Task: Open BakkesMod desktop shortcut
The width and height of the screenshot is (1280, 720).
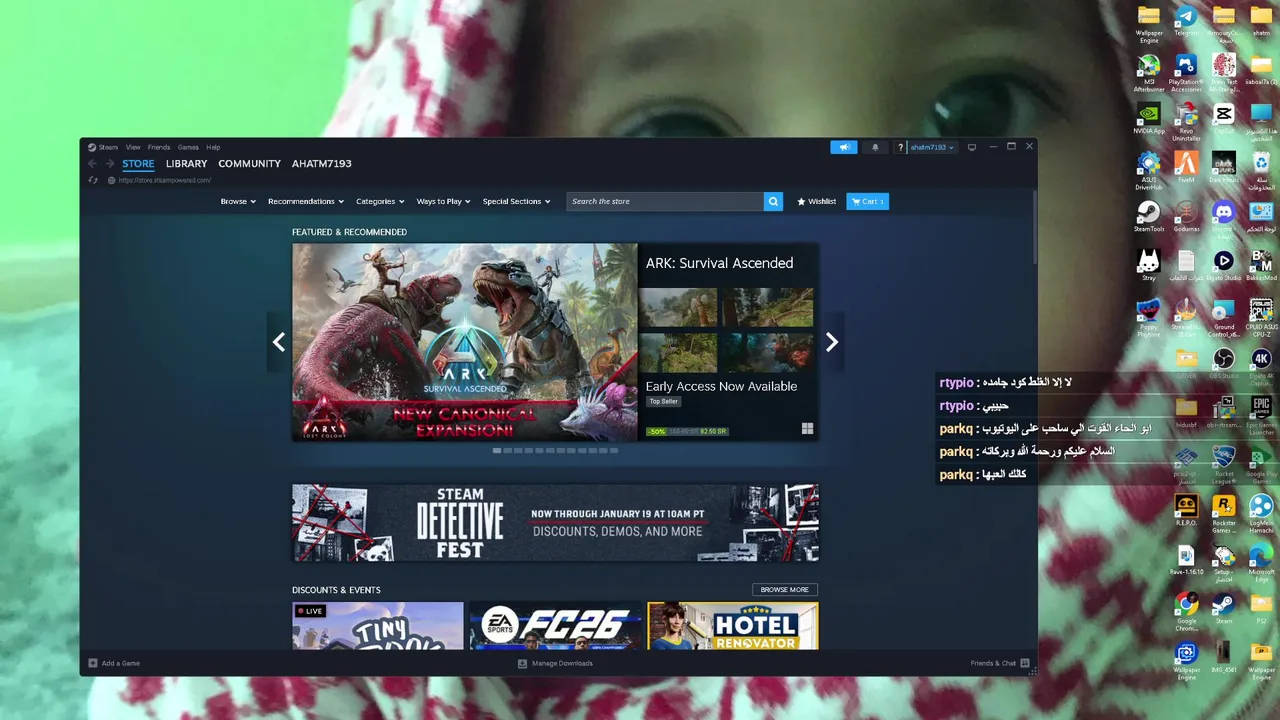Action: click(1261, 264)
